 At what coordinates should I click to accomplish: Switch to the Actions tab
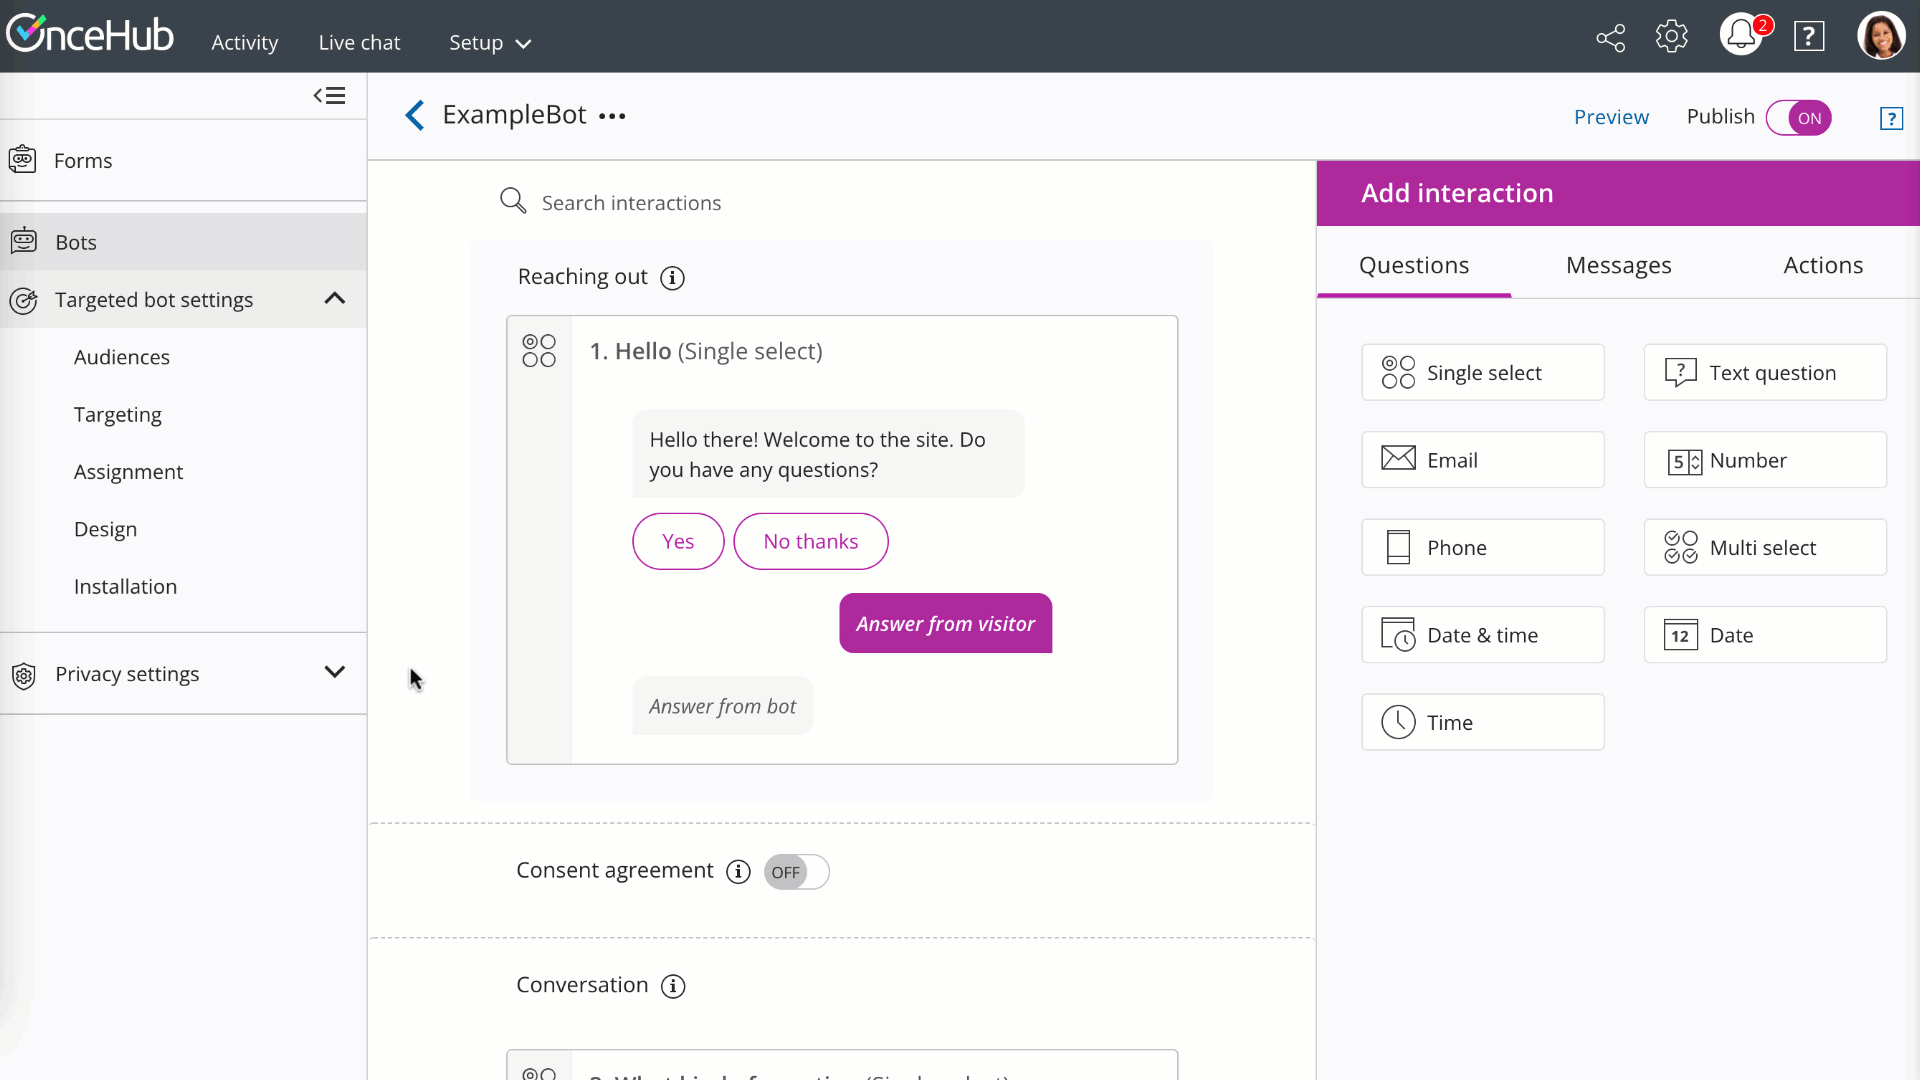coord(1822,265)
